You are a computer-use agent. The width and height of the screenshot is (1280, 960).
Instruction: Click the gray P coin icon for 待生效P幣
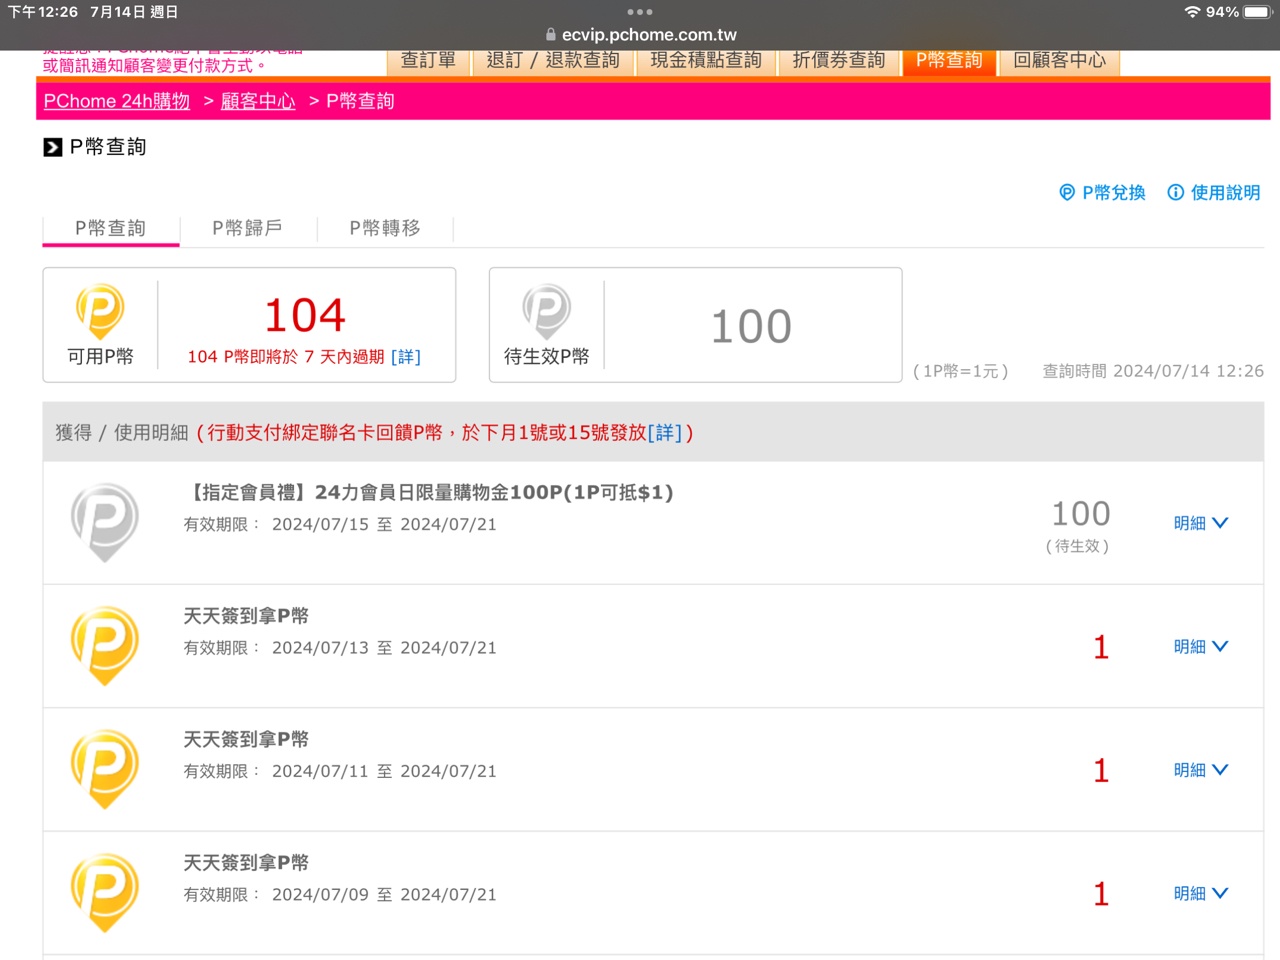click(546, 312)
